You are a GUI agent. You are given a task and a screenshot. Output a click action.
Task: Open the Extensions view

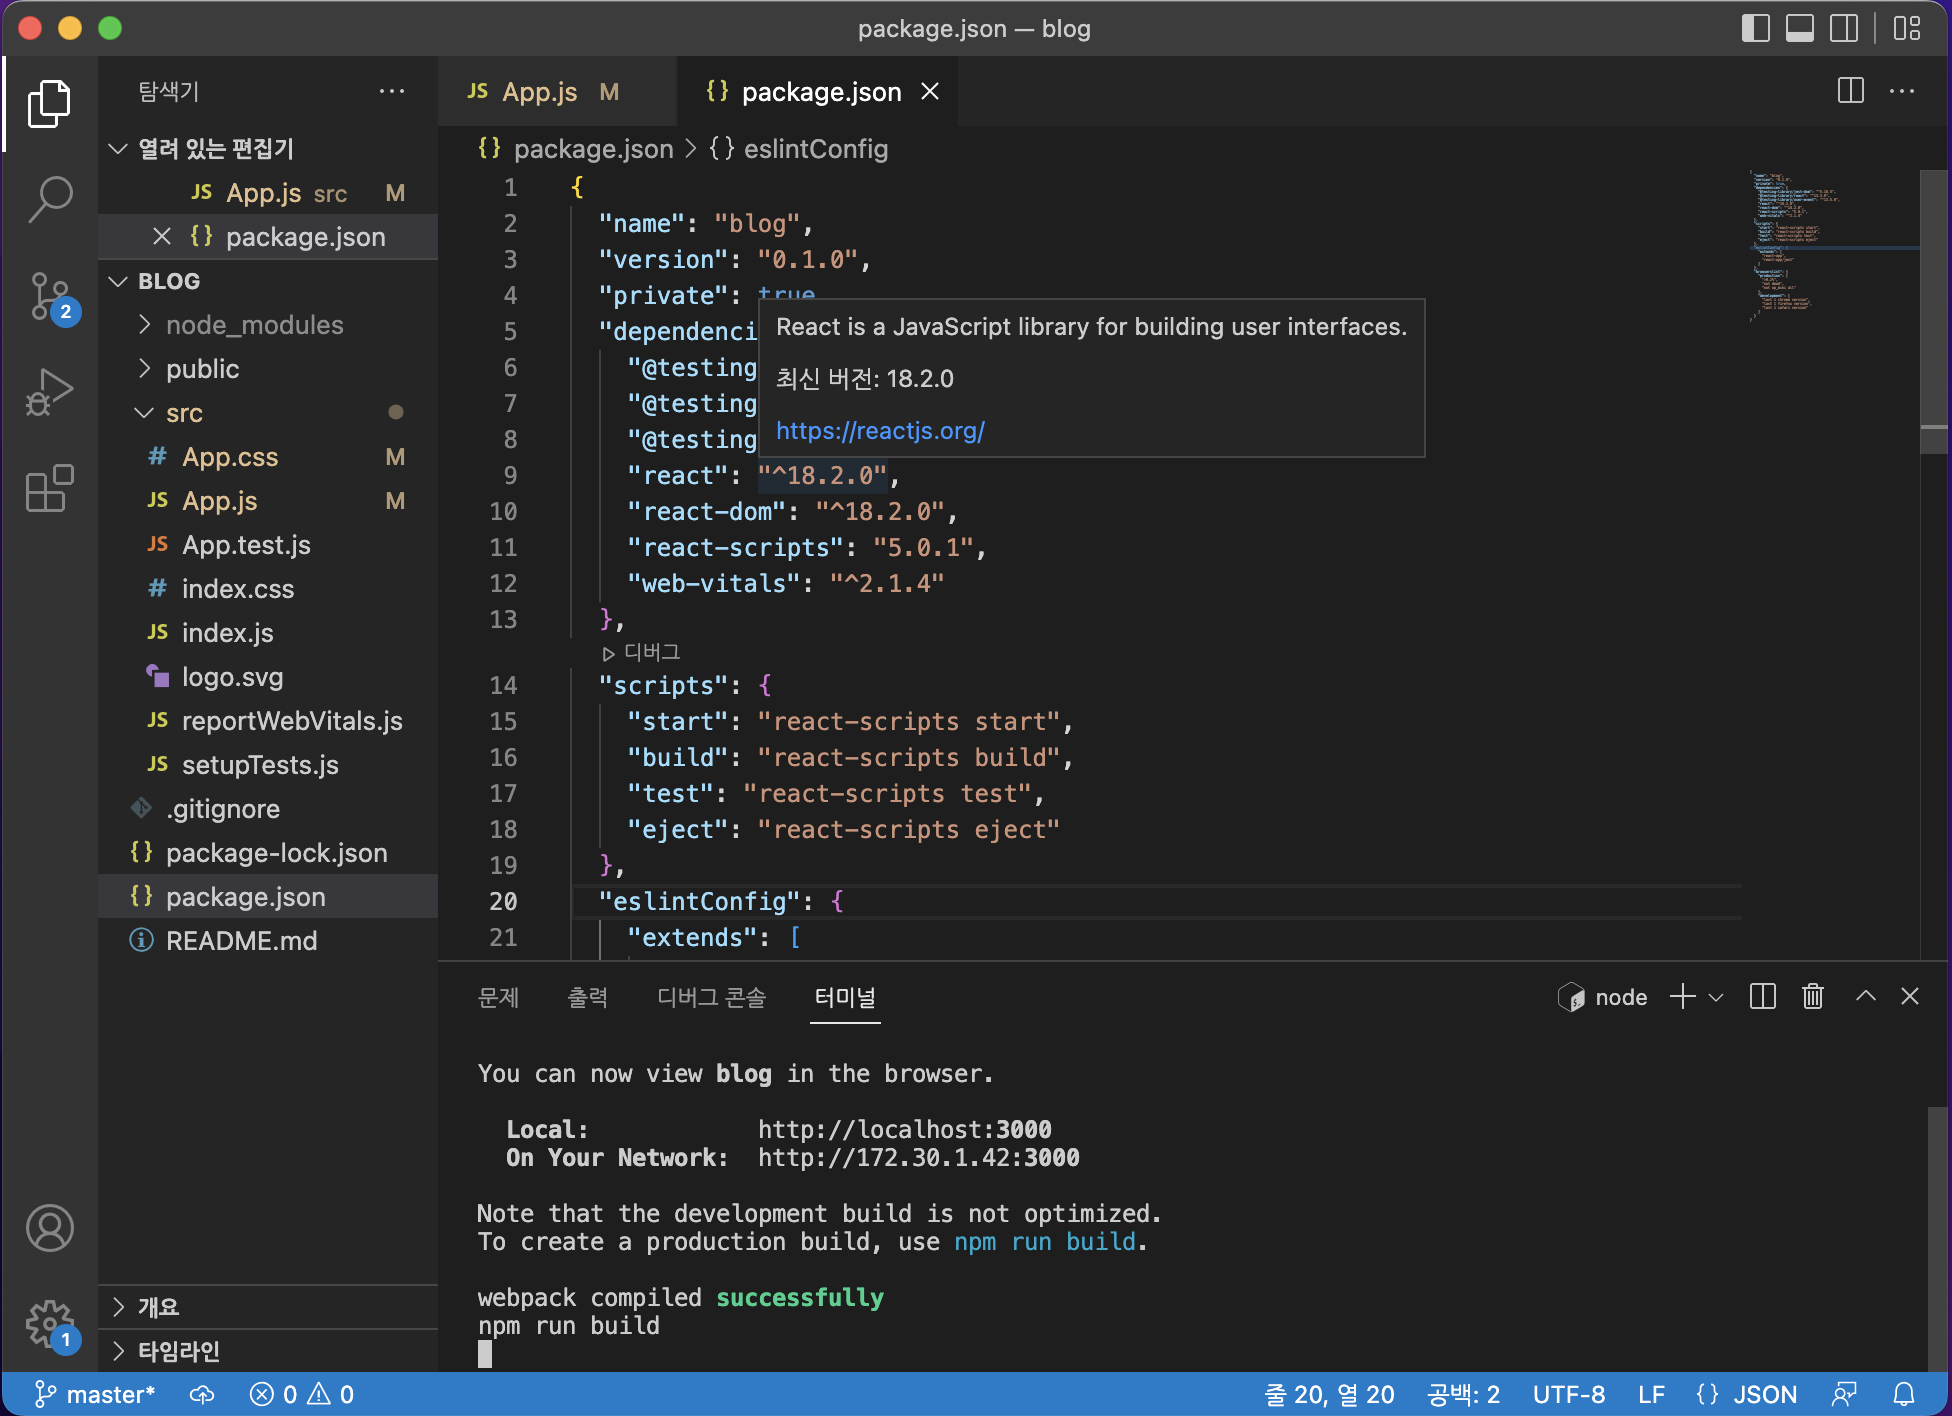click(x=51, y=489)
